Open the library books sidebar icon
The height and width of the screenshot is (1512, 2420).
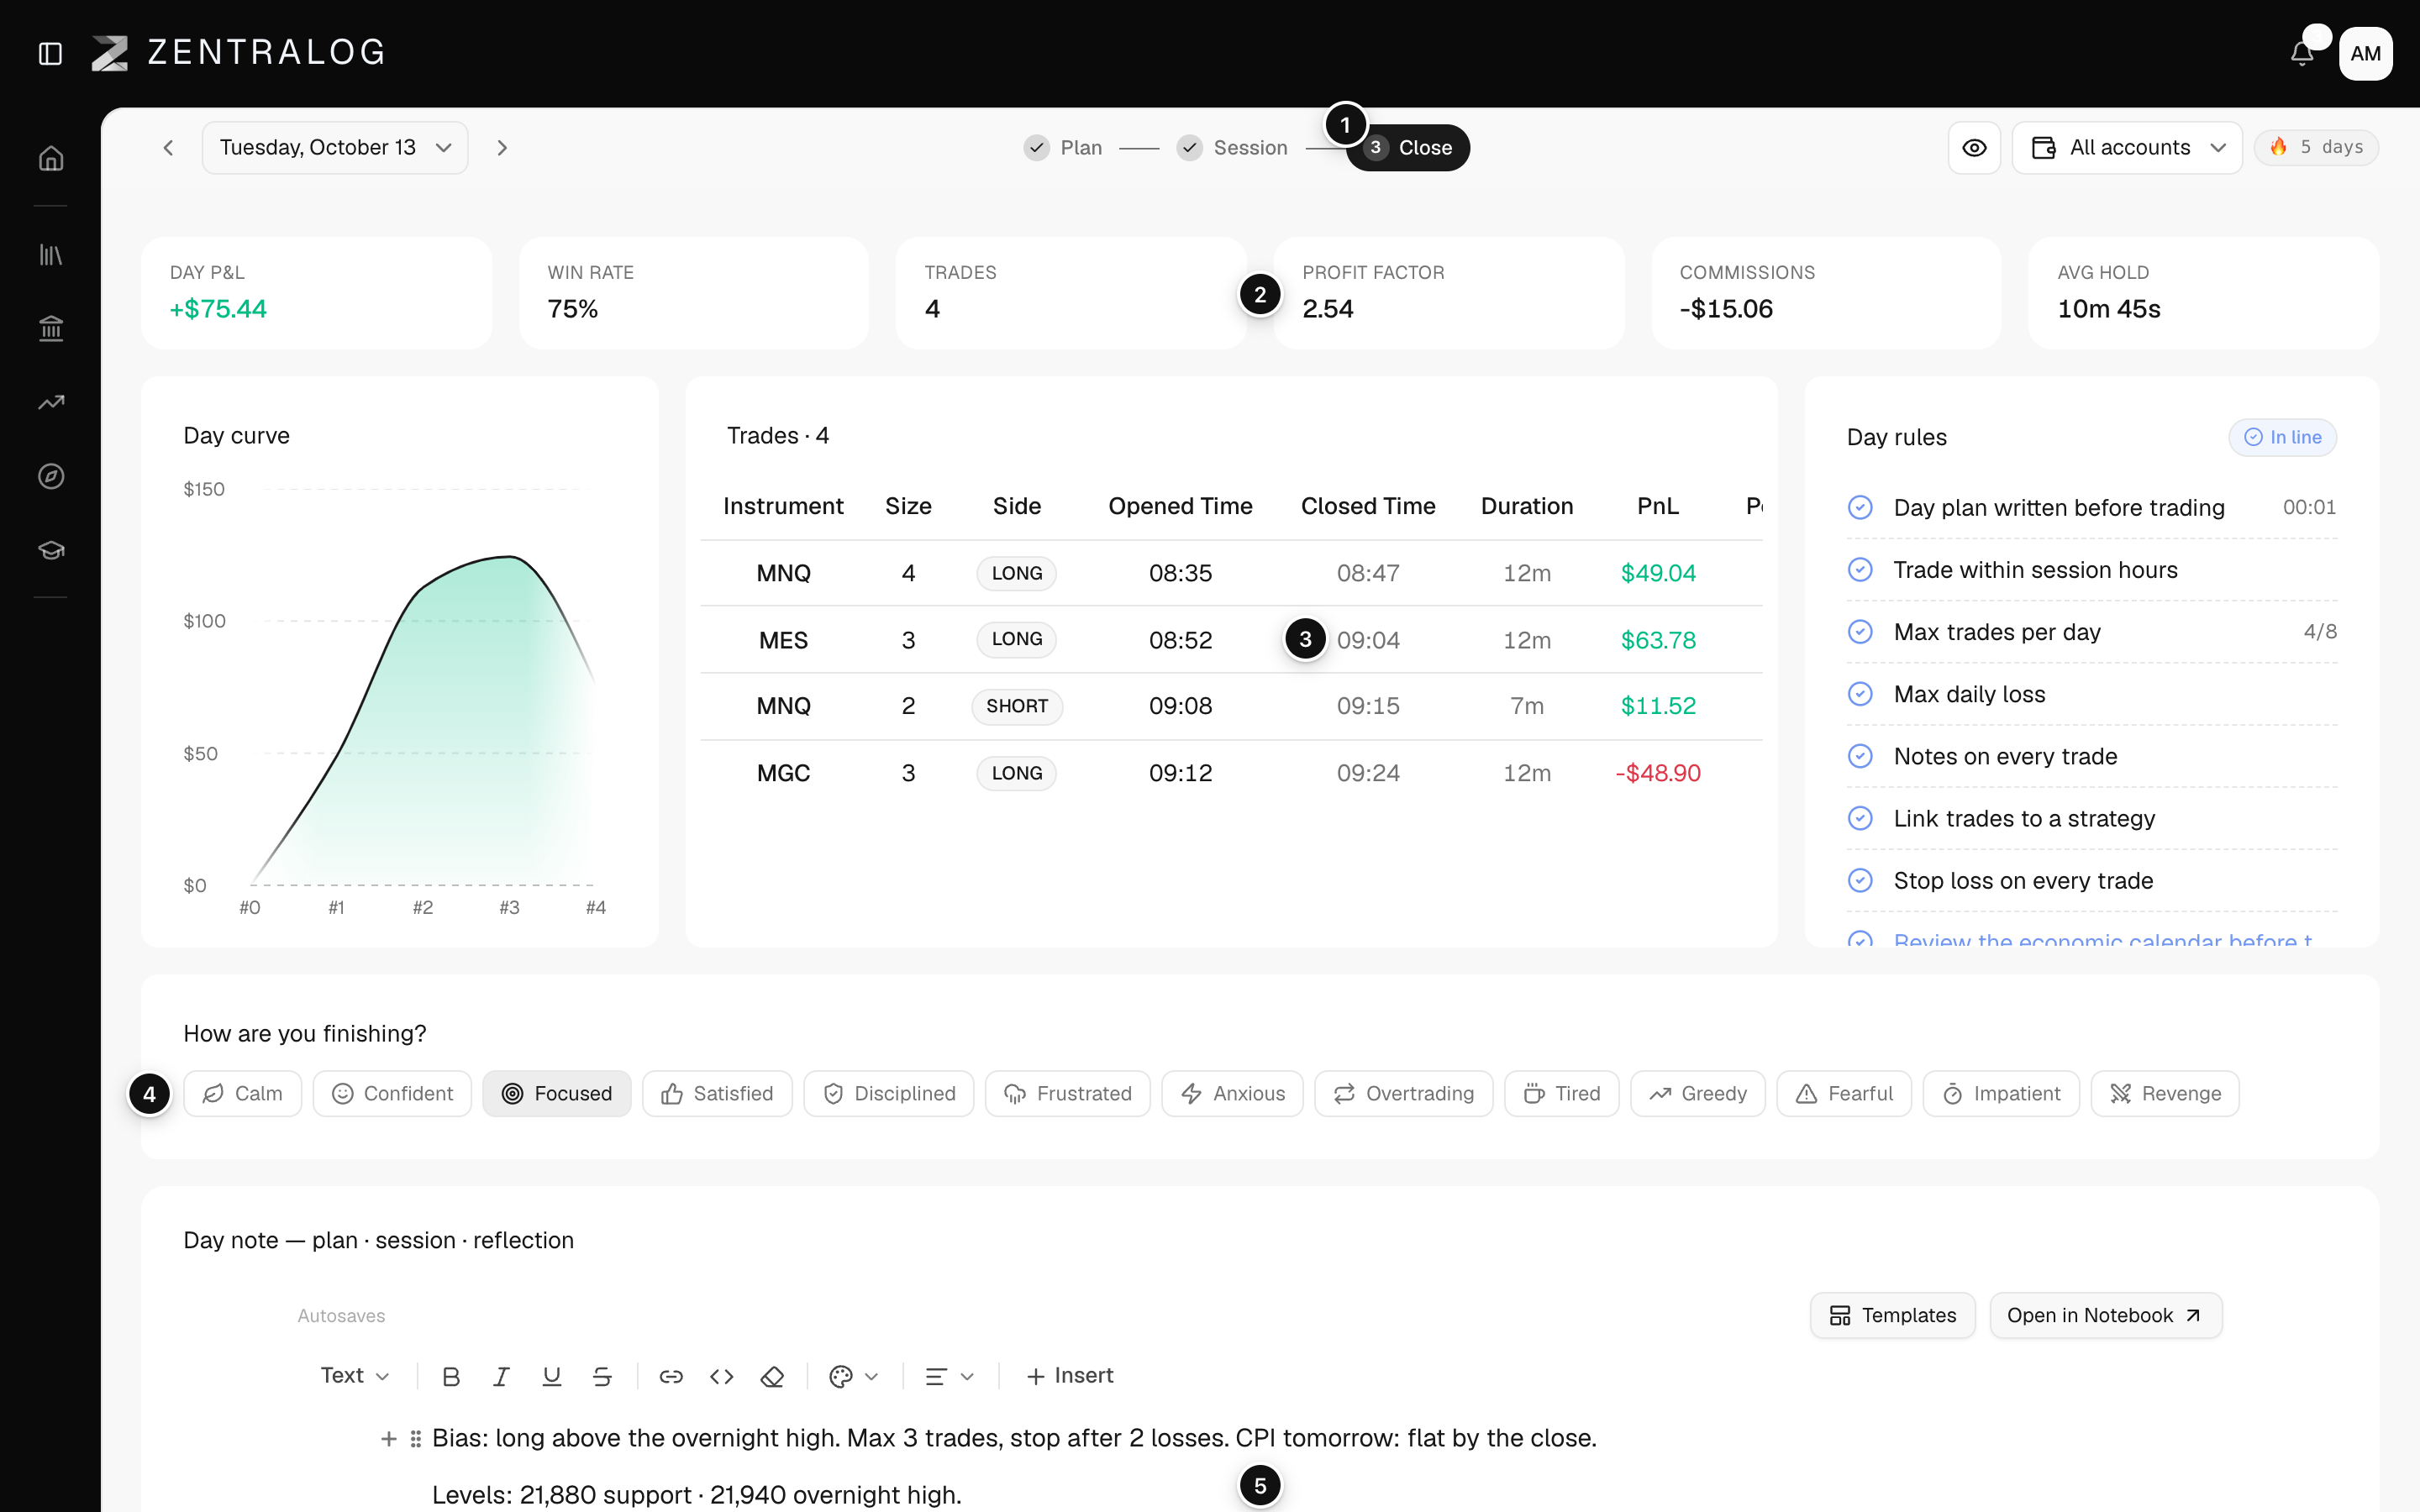(x=51, y=255)
